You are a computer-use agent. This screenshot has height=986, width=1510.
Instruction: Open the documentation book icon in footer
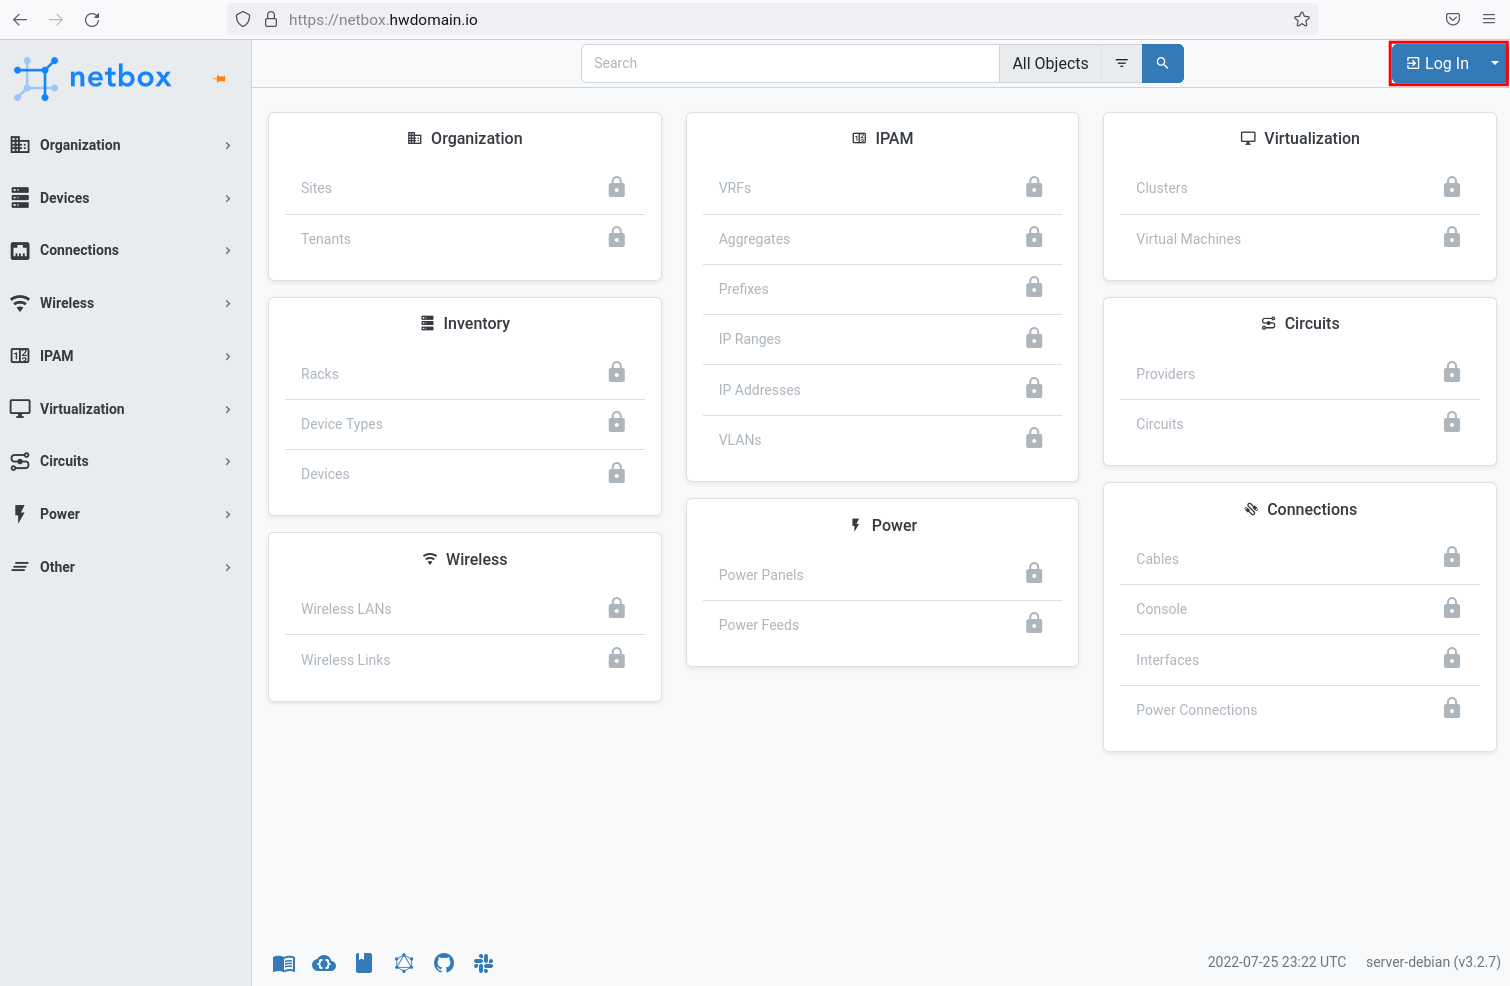pos(284,963)
